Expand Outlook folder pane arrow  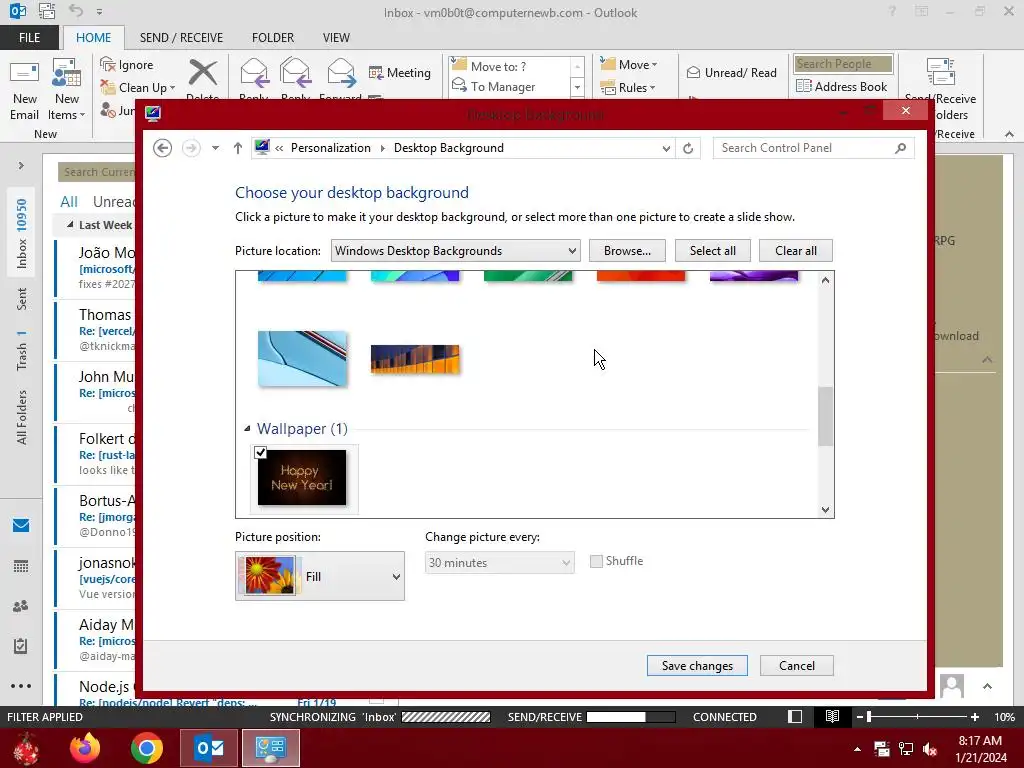[21, 166]
